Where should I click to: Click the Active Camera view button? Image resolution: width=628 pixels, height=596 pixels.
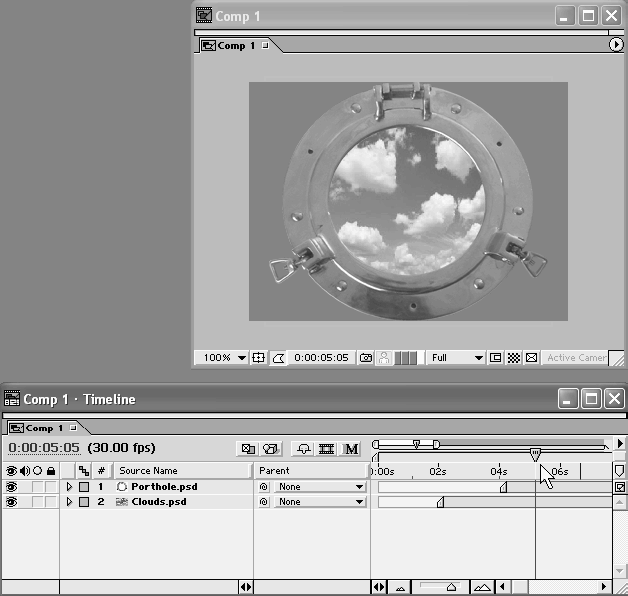point(575,358)
